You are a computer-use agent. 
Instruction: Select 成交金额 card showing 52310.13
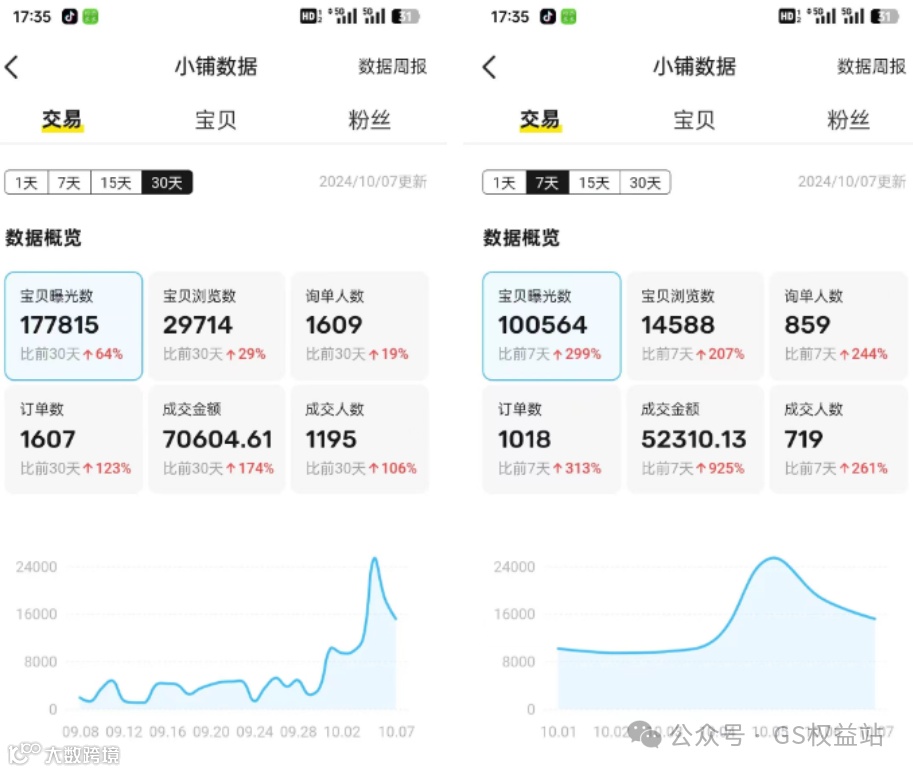(695, 440)
